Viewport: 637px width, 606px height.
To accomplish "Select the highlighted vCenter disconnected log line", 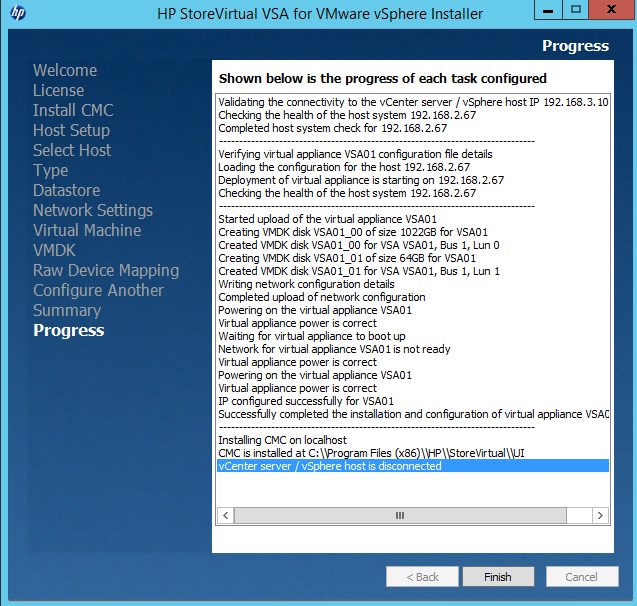I will coord(330,466).
